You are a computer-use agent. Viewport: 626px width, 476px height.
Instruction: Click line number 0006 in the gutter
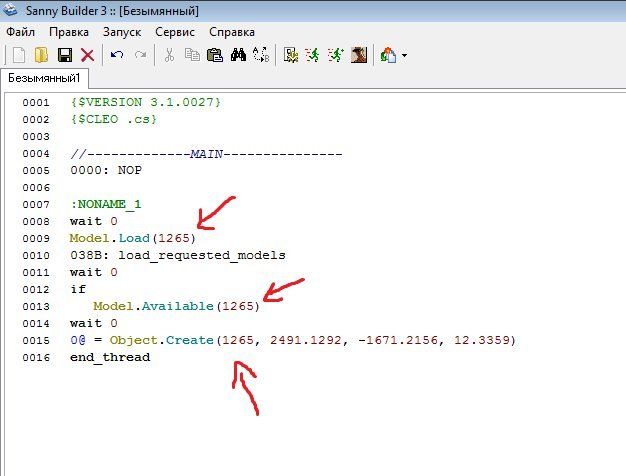[36, 188]
